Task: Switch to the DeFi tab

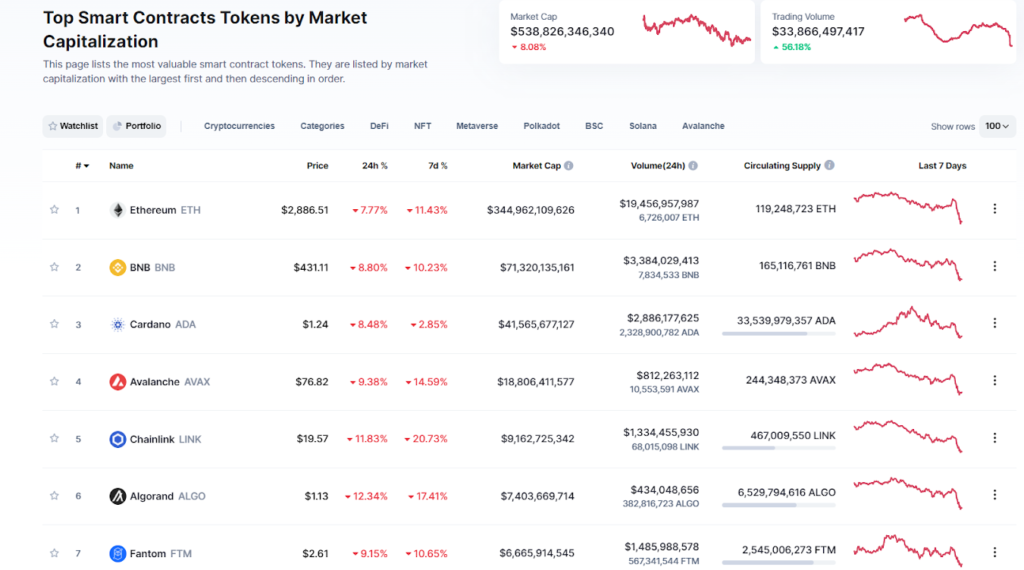Action: (x=379, y=126)
